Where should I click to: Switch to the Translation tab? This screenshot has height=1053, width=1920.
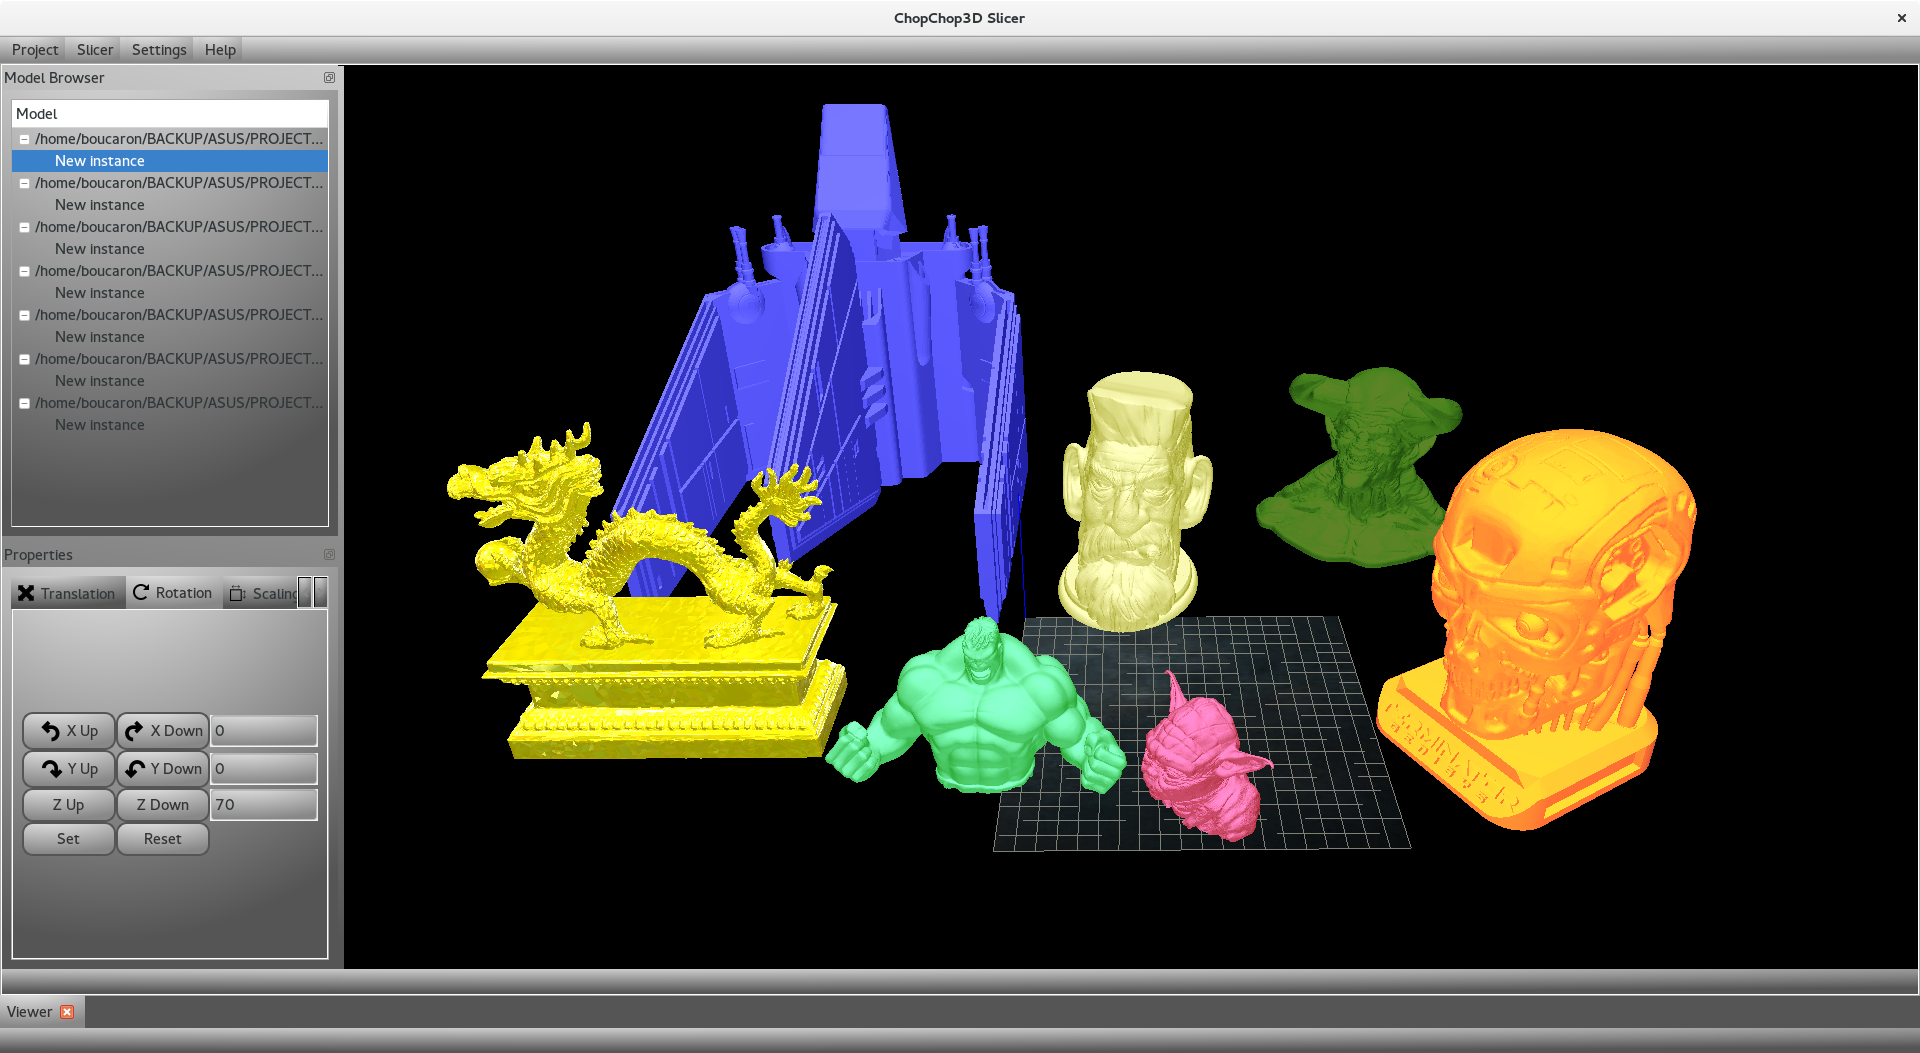(x=68, y=593)
